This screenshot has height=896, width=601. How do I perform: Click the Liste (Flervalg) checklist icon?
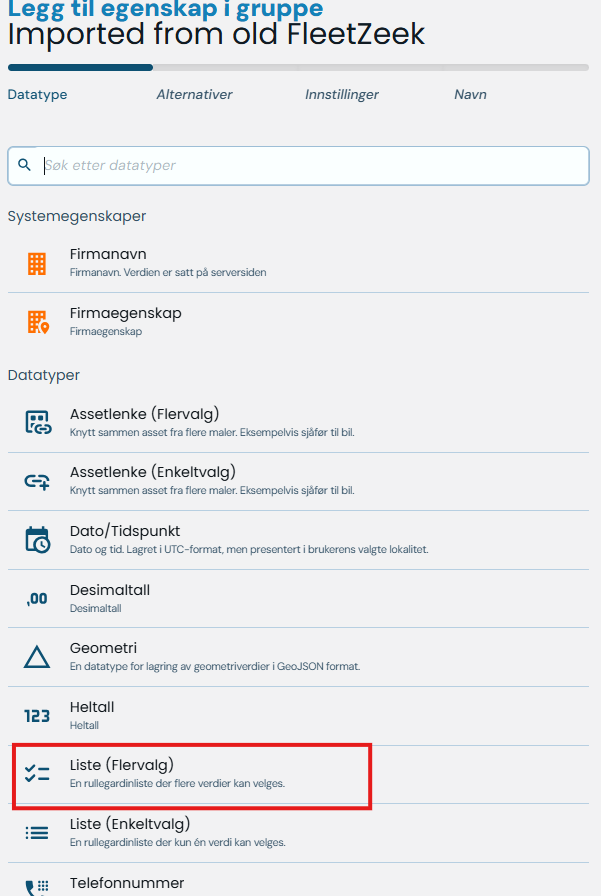click(x=37, y=773)
